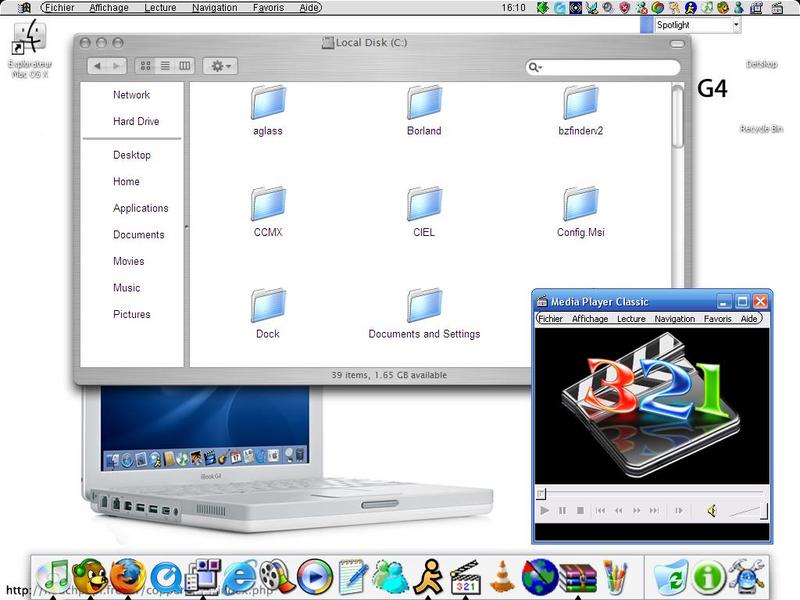The height and width of the screenshot is (600, 800).
Task: Open Aide menu in Media Player Classic window
Action: coord(748,318)
